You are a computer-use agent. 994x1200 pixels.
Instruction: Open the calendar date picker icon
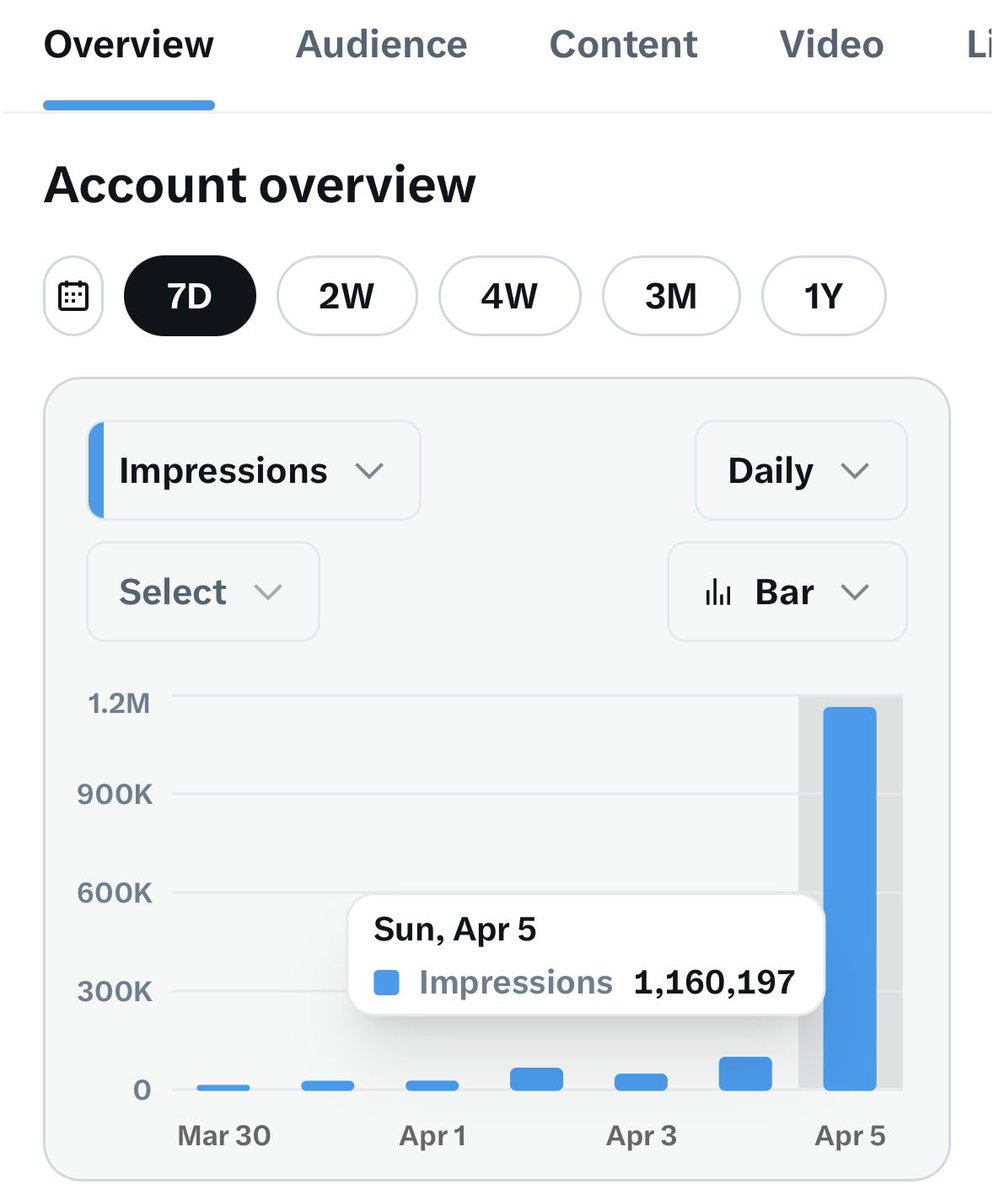tap(74, 296)
